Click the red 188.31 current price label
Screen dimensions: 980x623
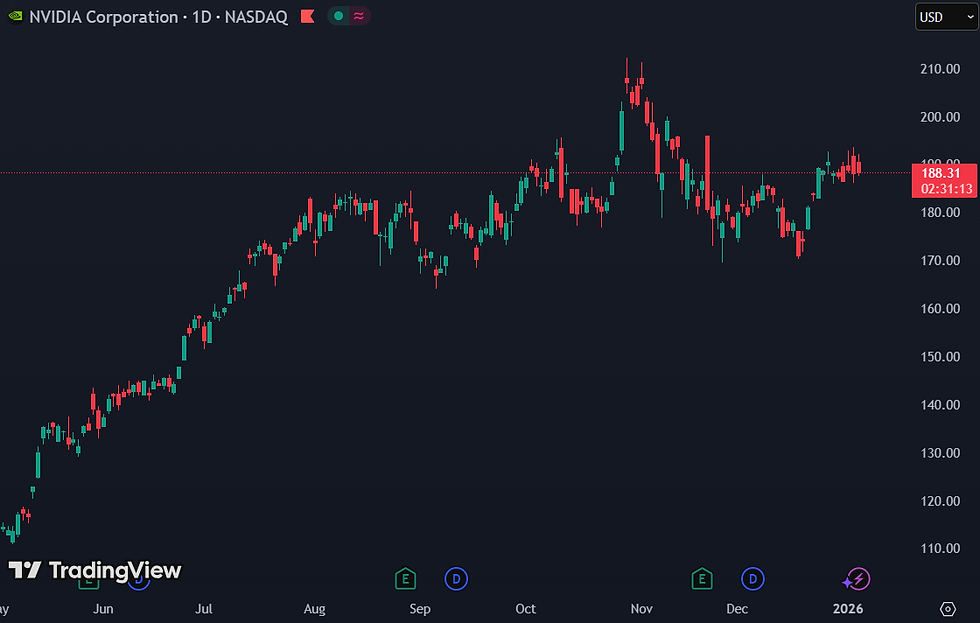pos(945,181)
